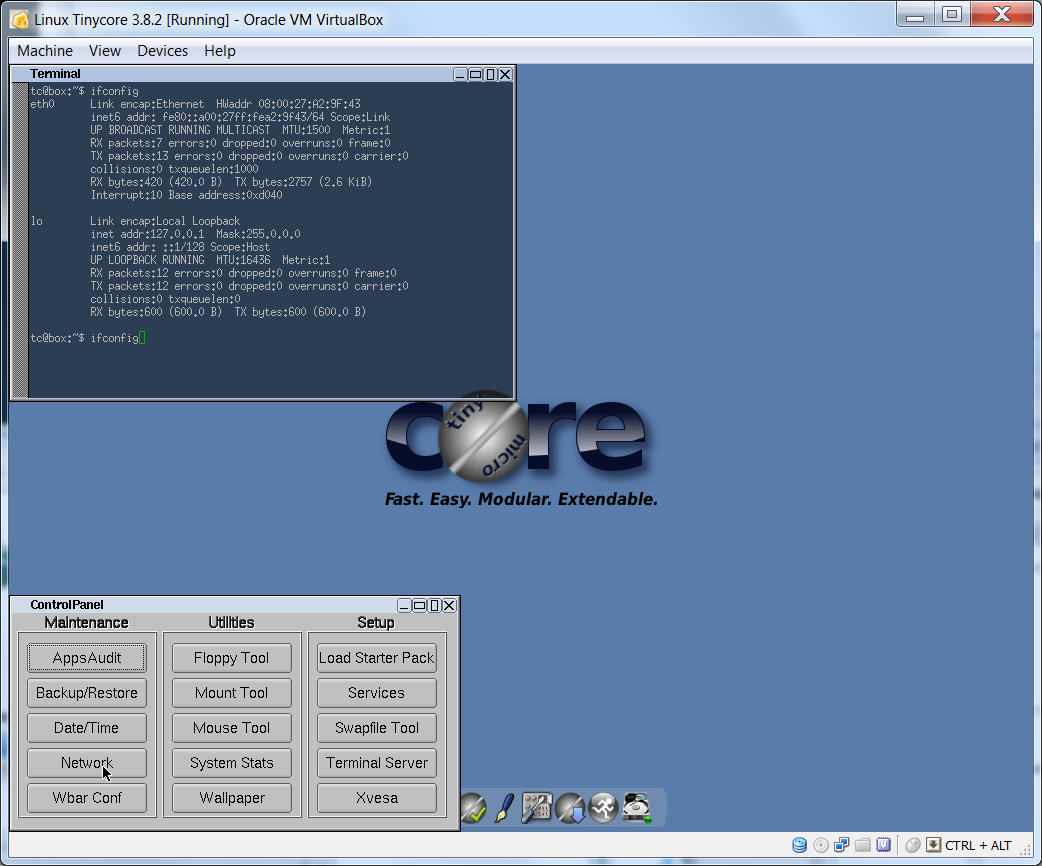The width and height of the screenshot is (1042, 866).
Task: Minimize the Terminal window
Action: [460, 74]
